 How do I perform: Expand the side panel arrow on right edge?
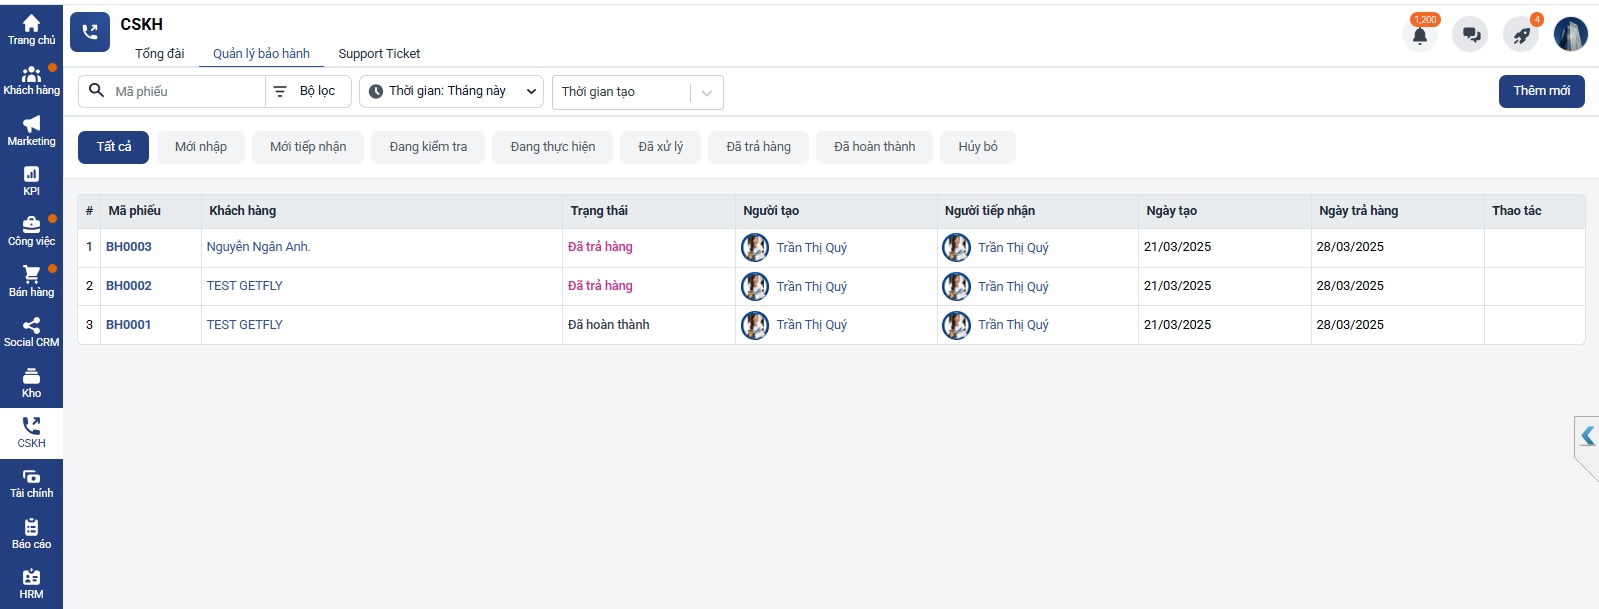tap(1587, 436)
